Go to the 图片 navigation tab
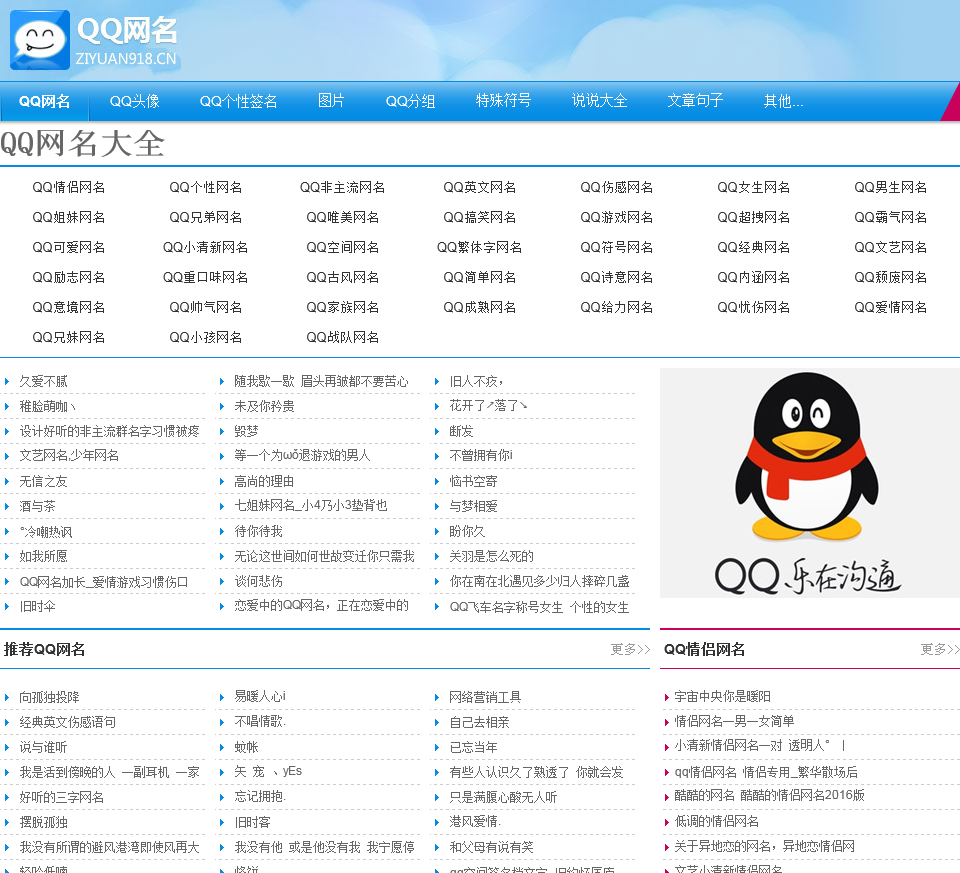 coord(331,100)
